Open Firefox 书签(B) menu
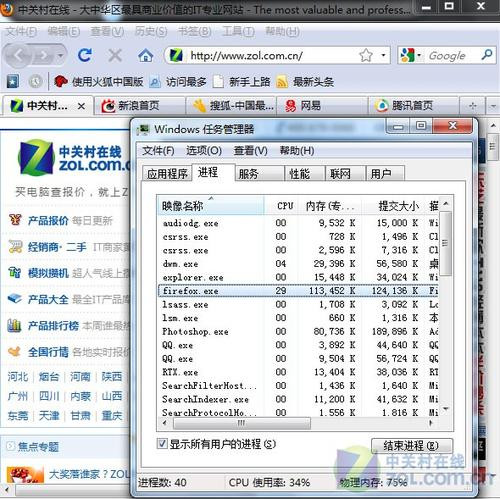Screen dimensions: 500x499 pos(194,32)
